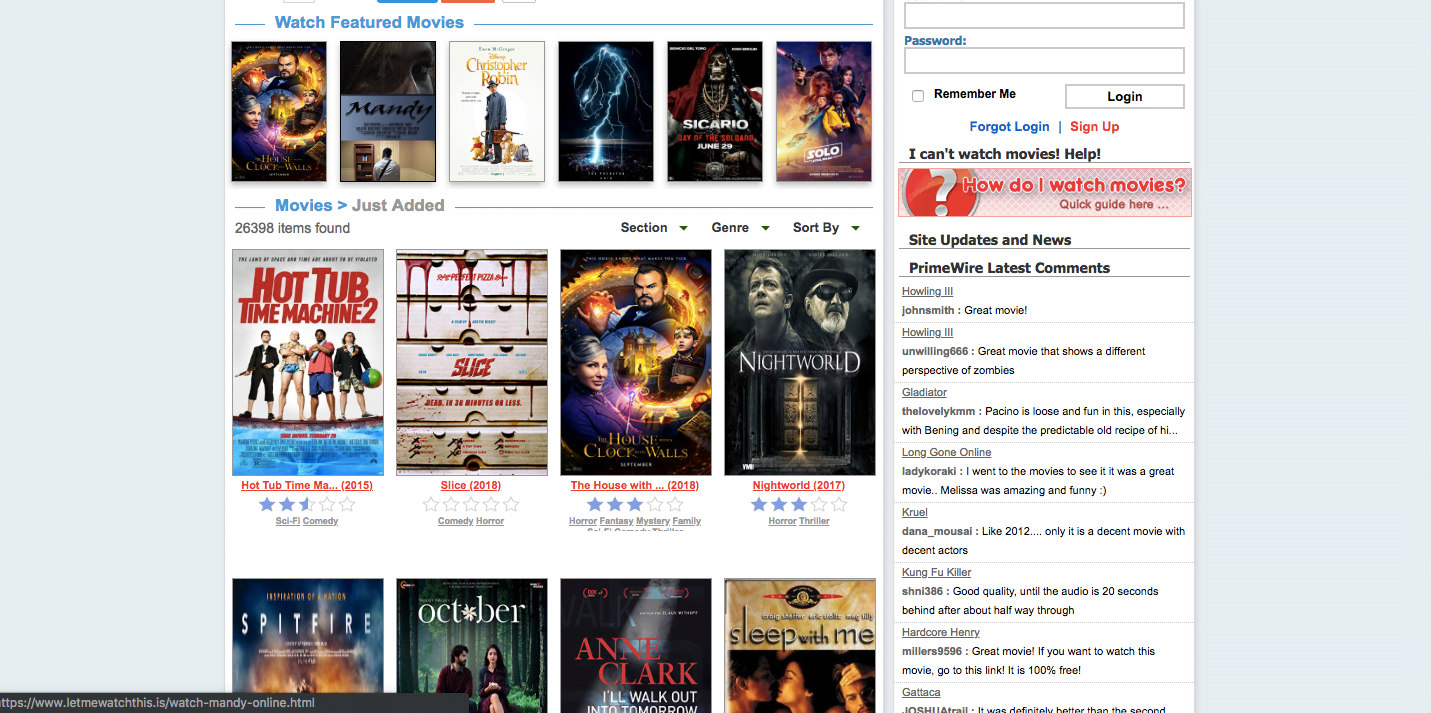Open Christopher Robin featured movie poster
Screen dimensions: 1431x713
point(497,111)
